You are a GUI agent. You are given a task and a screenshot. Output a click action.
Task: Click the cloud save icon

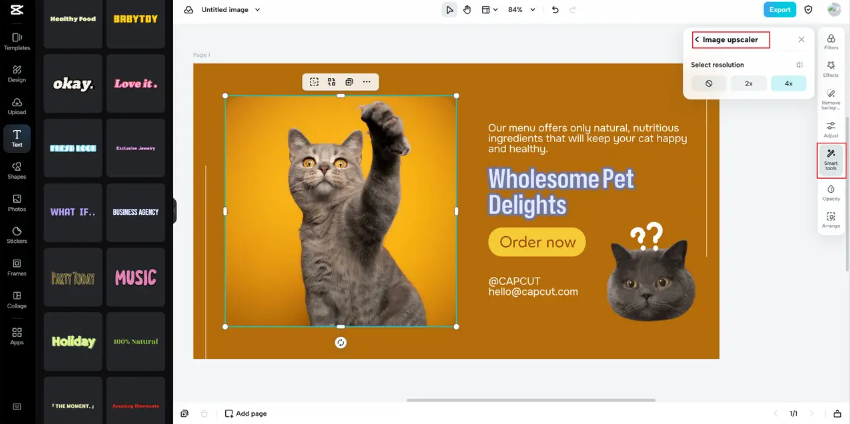point(188,10)
